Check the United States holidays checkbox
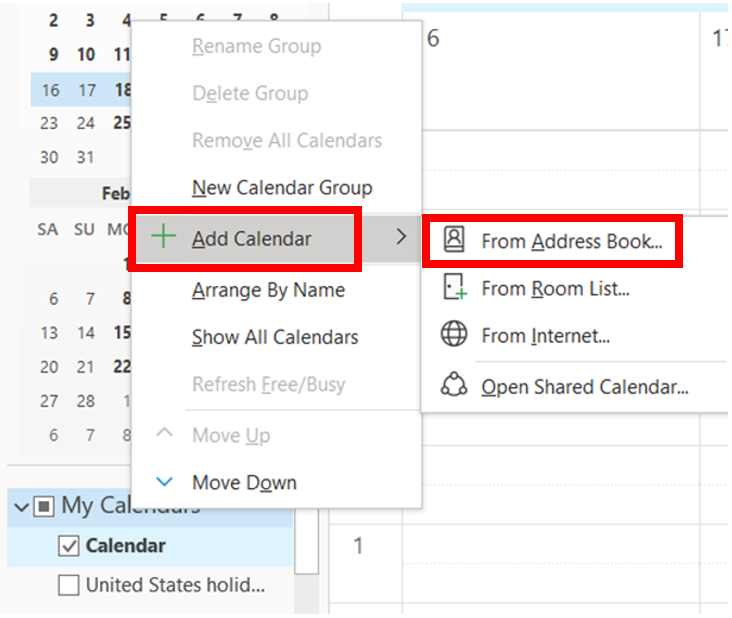732x618 pixels. pyautogui.click(x=68, y=585)
